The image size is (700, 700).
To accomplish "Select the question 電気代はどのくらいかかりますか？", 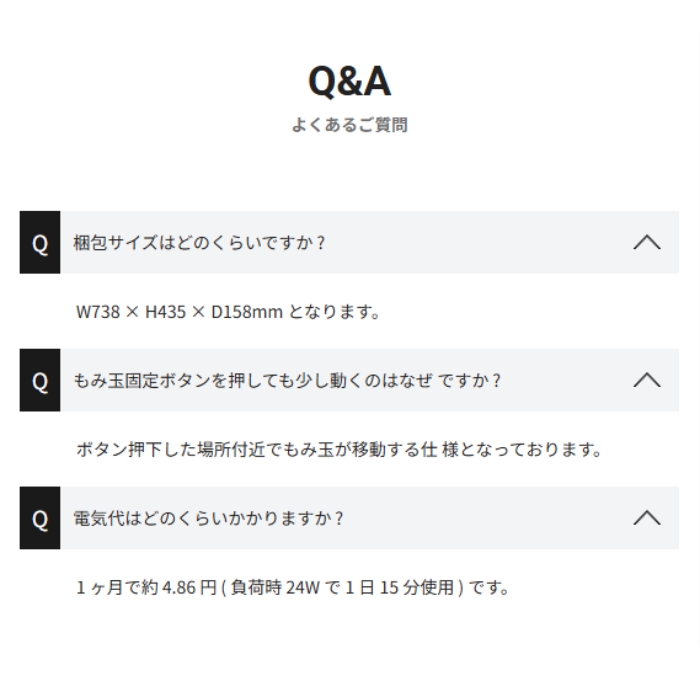I will (208, 519).
